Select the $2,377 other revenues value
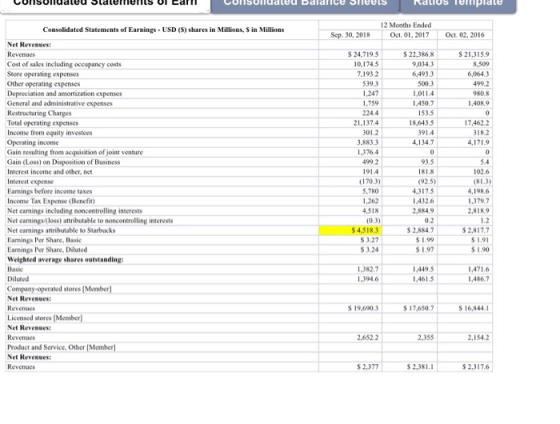The image size is (560, 424). point(368,367)
